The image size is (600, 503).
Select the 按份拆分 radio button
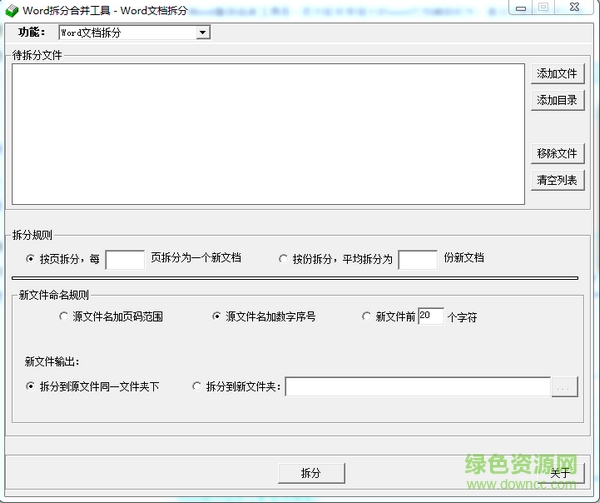[x=283, y=259]
